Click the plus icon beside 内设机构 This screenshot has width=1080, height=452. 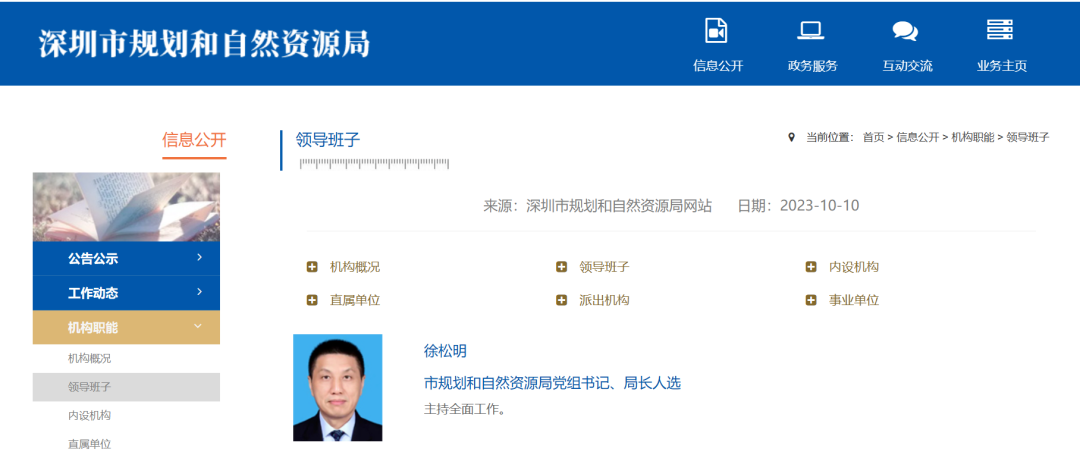811,267
